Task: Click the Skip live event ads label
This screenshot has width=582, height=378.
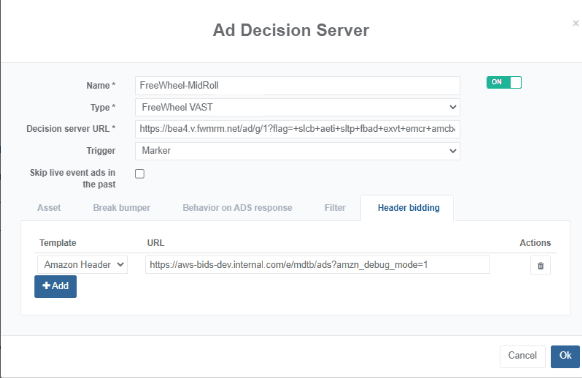Action: click(73, 179)
